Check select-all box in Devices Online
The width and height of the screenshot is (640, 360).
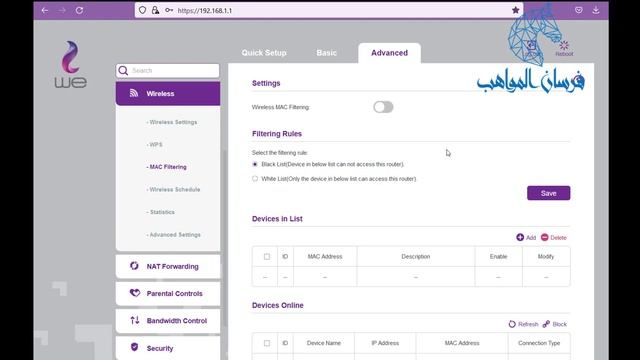267,343
